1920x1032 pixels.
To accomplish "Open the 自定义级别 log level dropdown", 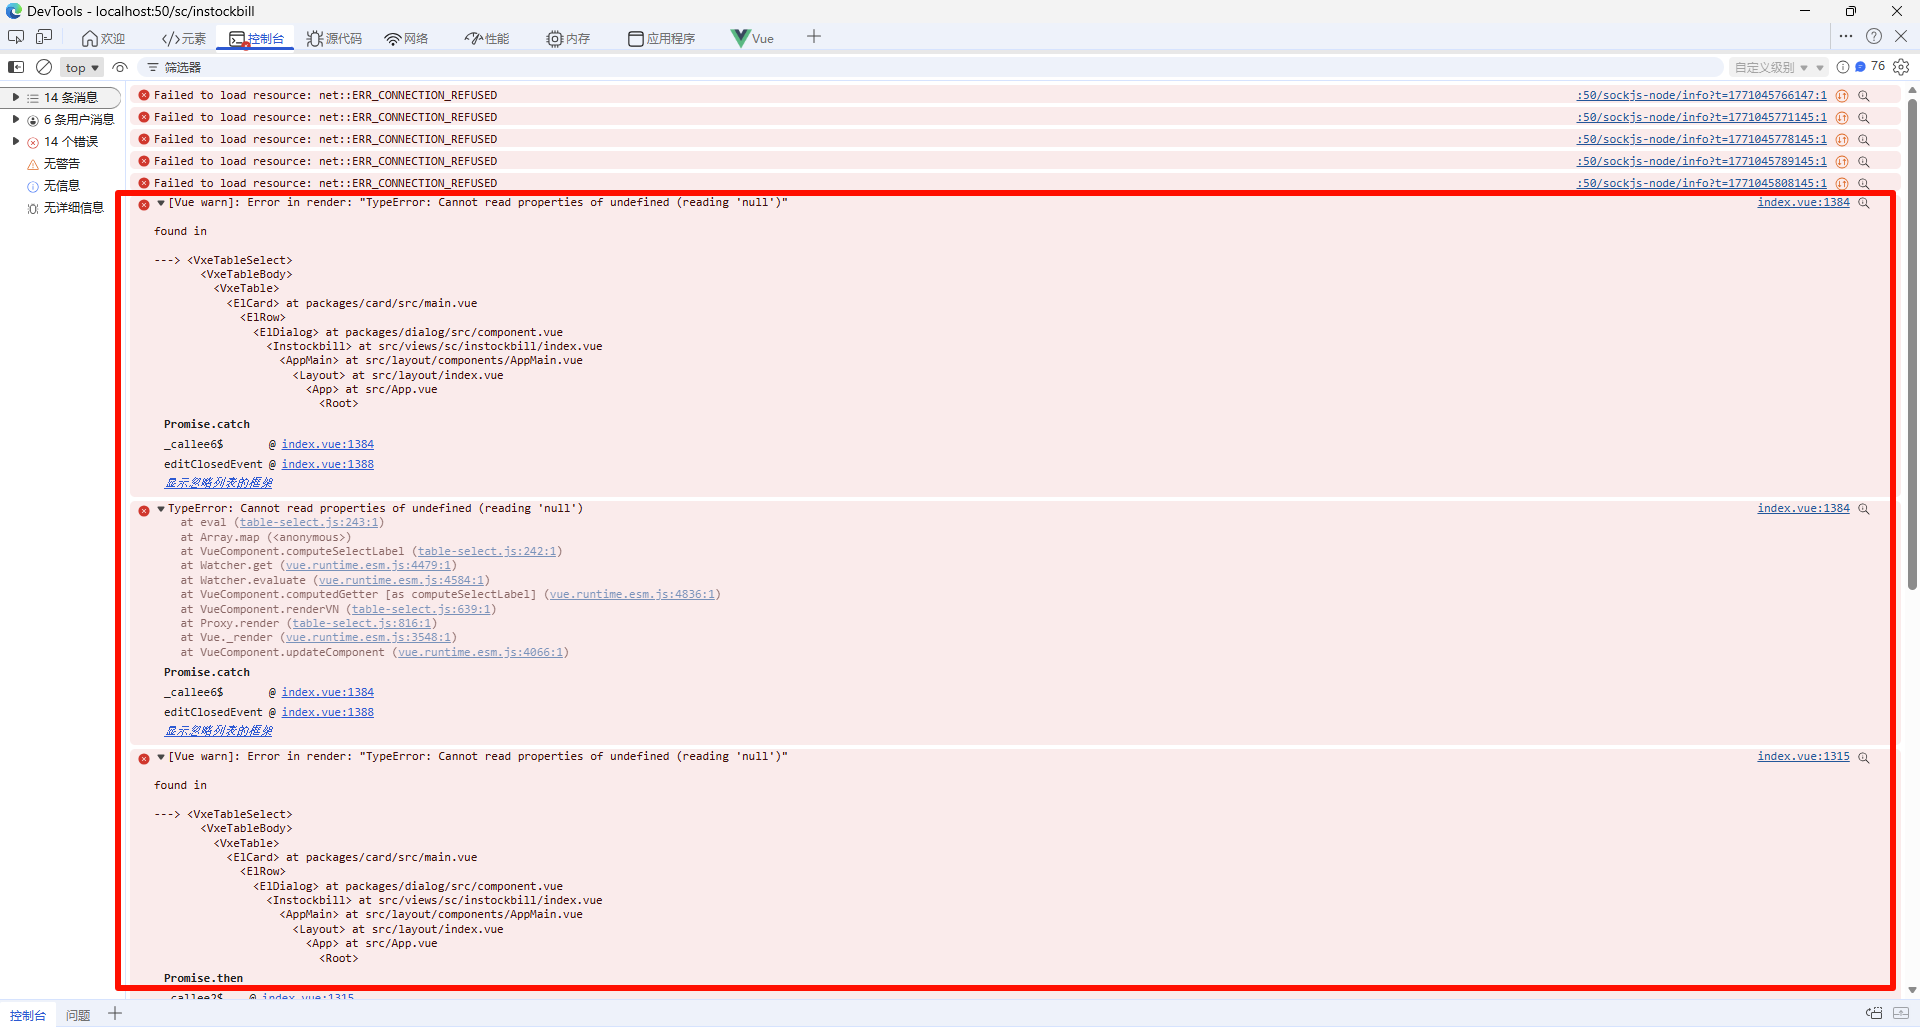I will pyautogui.click(x=1779, y=68).
